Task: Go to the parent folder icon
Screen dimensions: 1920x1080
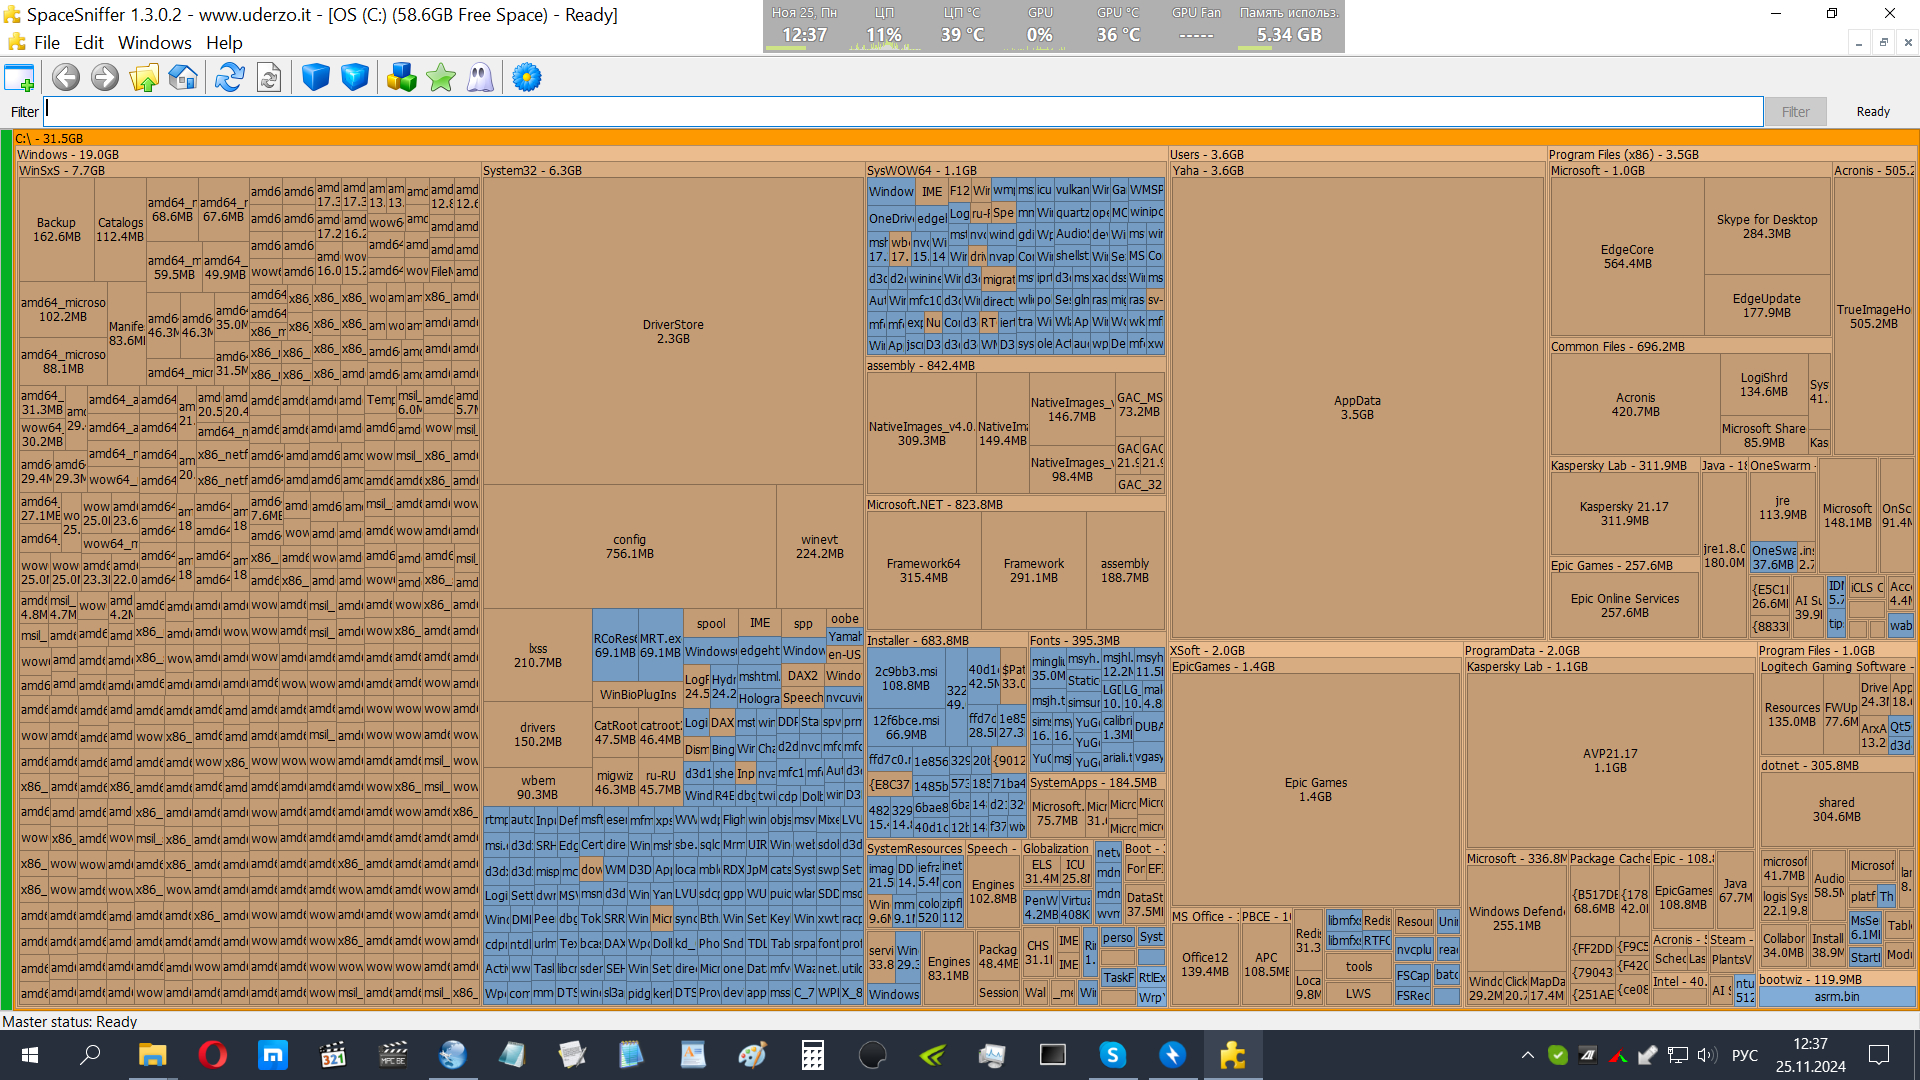Action: coord(144,77)
